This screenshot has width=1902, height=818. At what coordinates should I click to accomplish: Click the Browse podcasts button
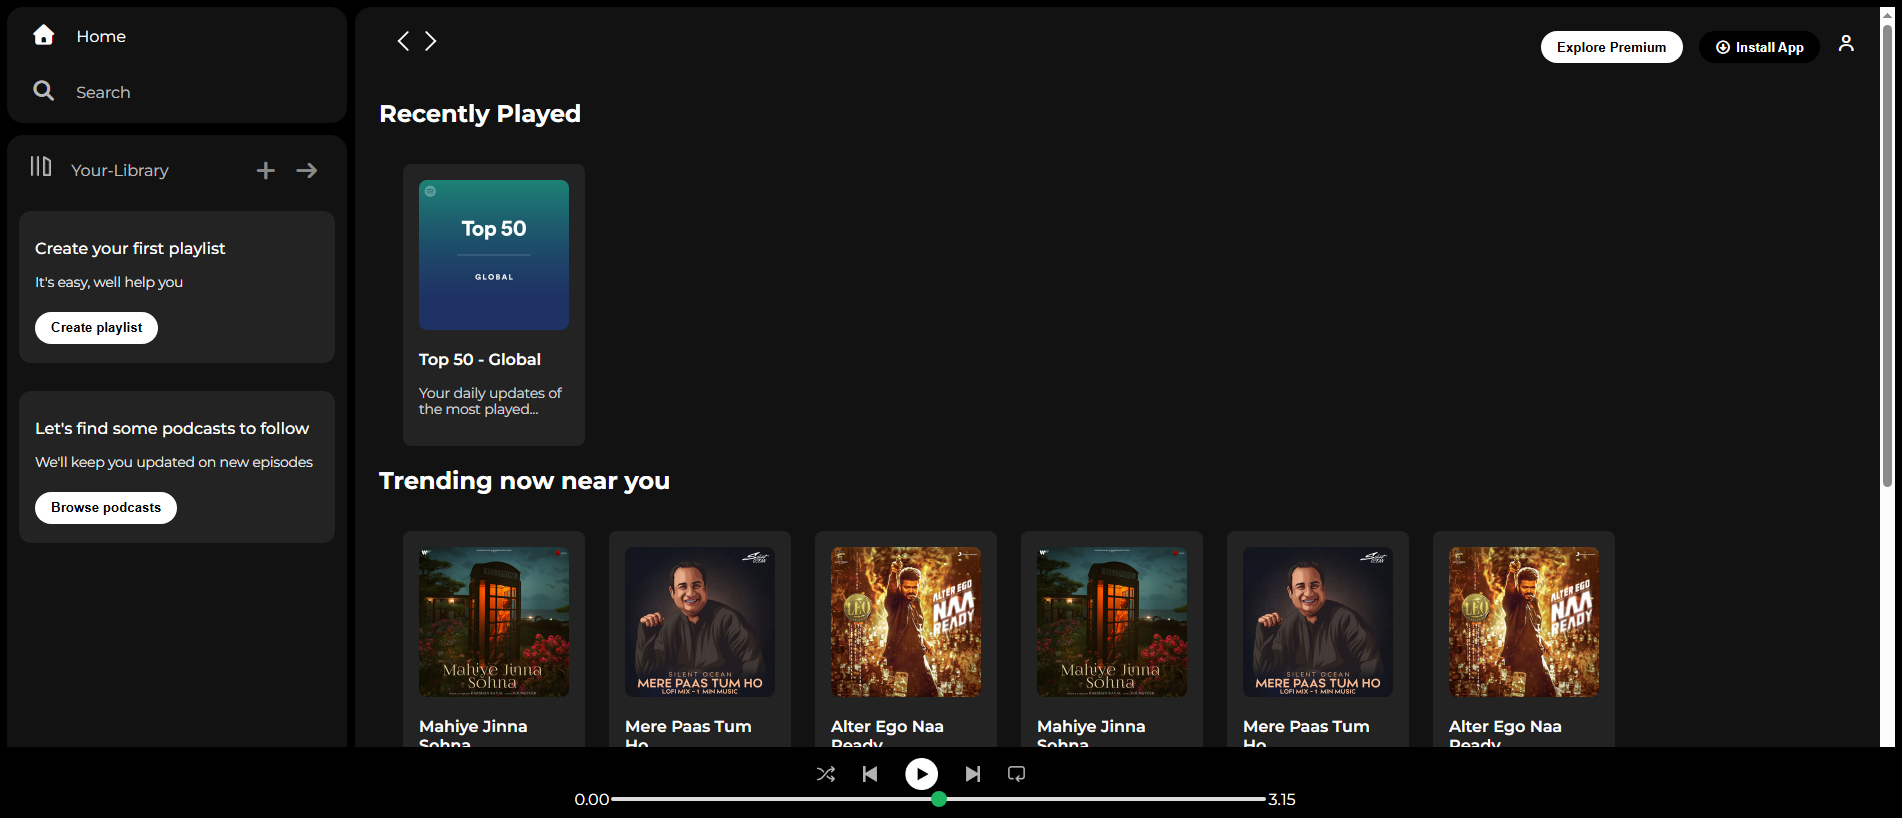106,508
